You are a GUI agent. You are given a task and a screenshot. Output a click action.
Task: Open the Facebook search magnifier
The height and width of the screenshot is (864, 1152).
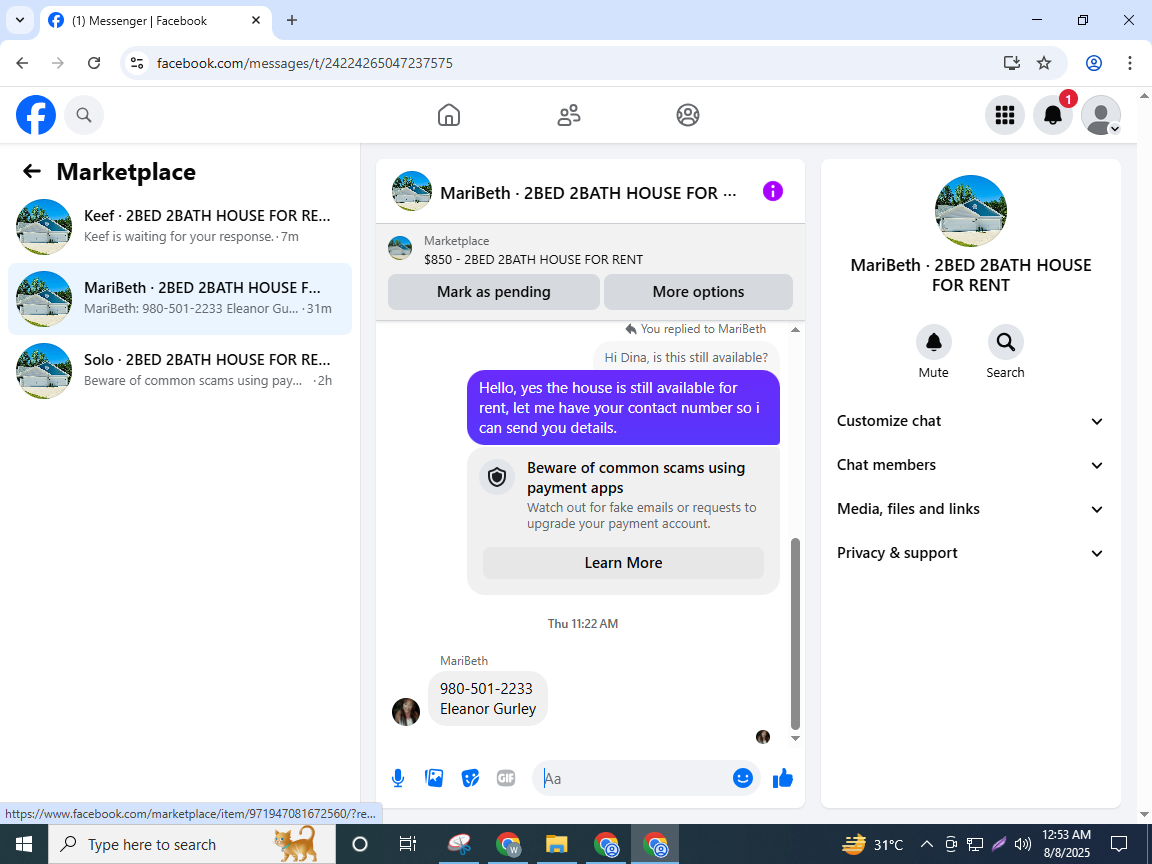click(x=84, y=115)
